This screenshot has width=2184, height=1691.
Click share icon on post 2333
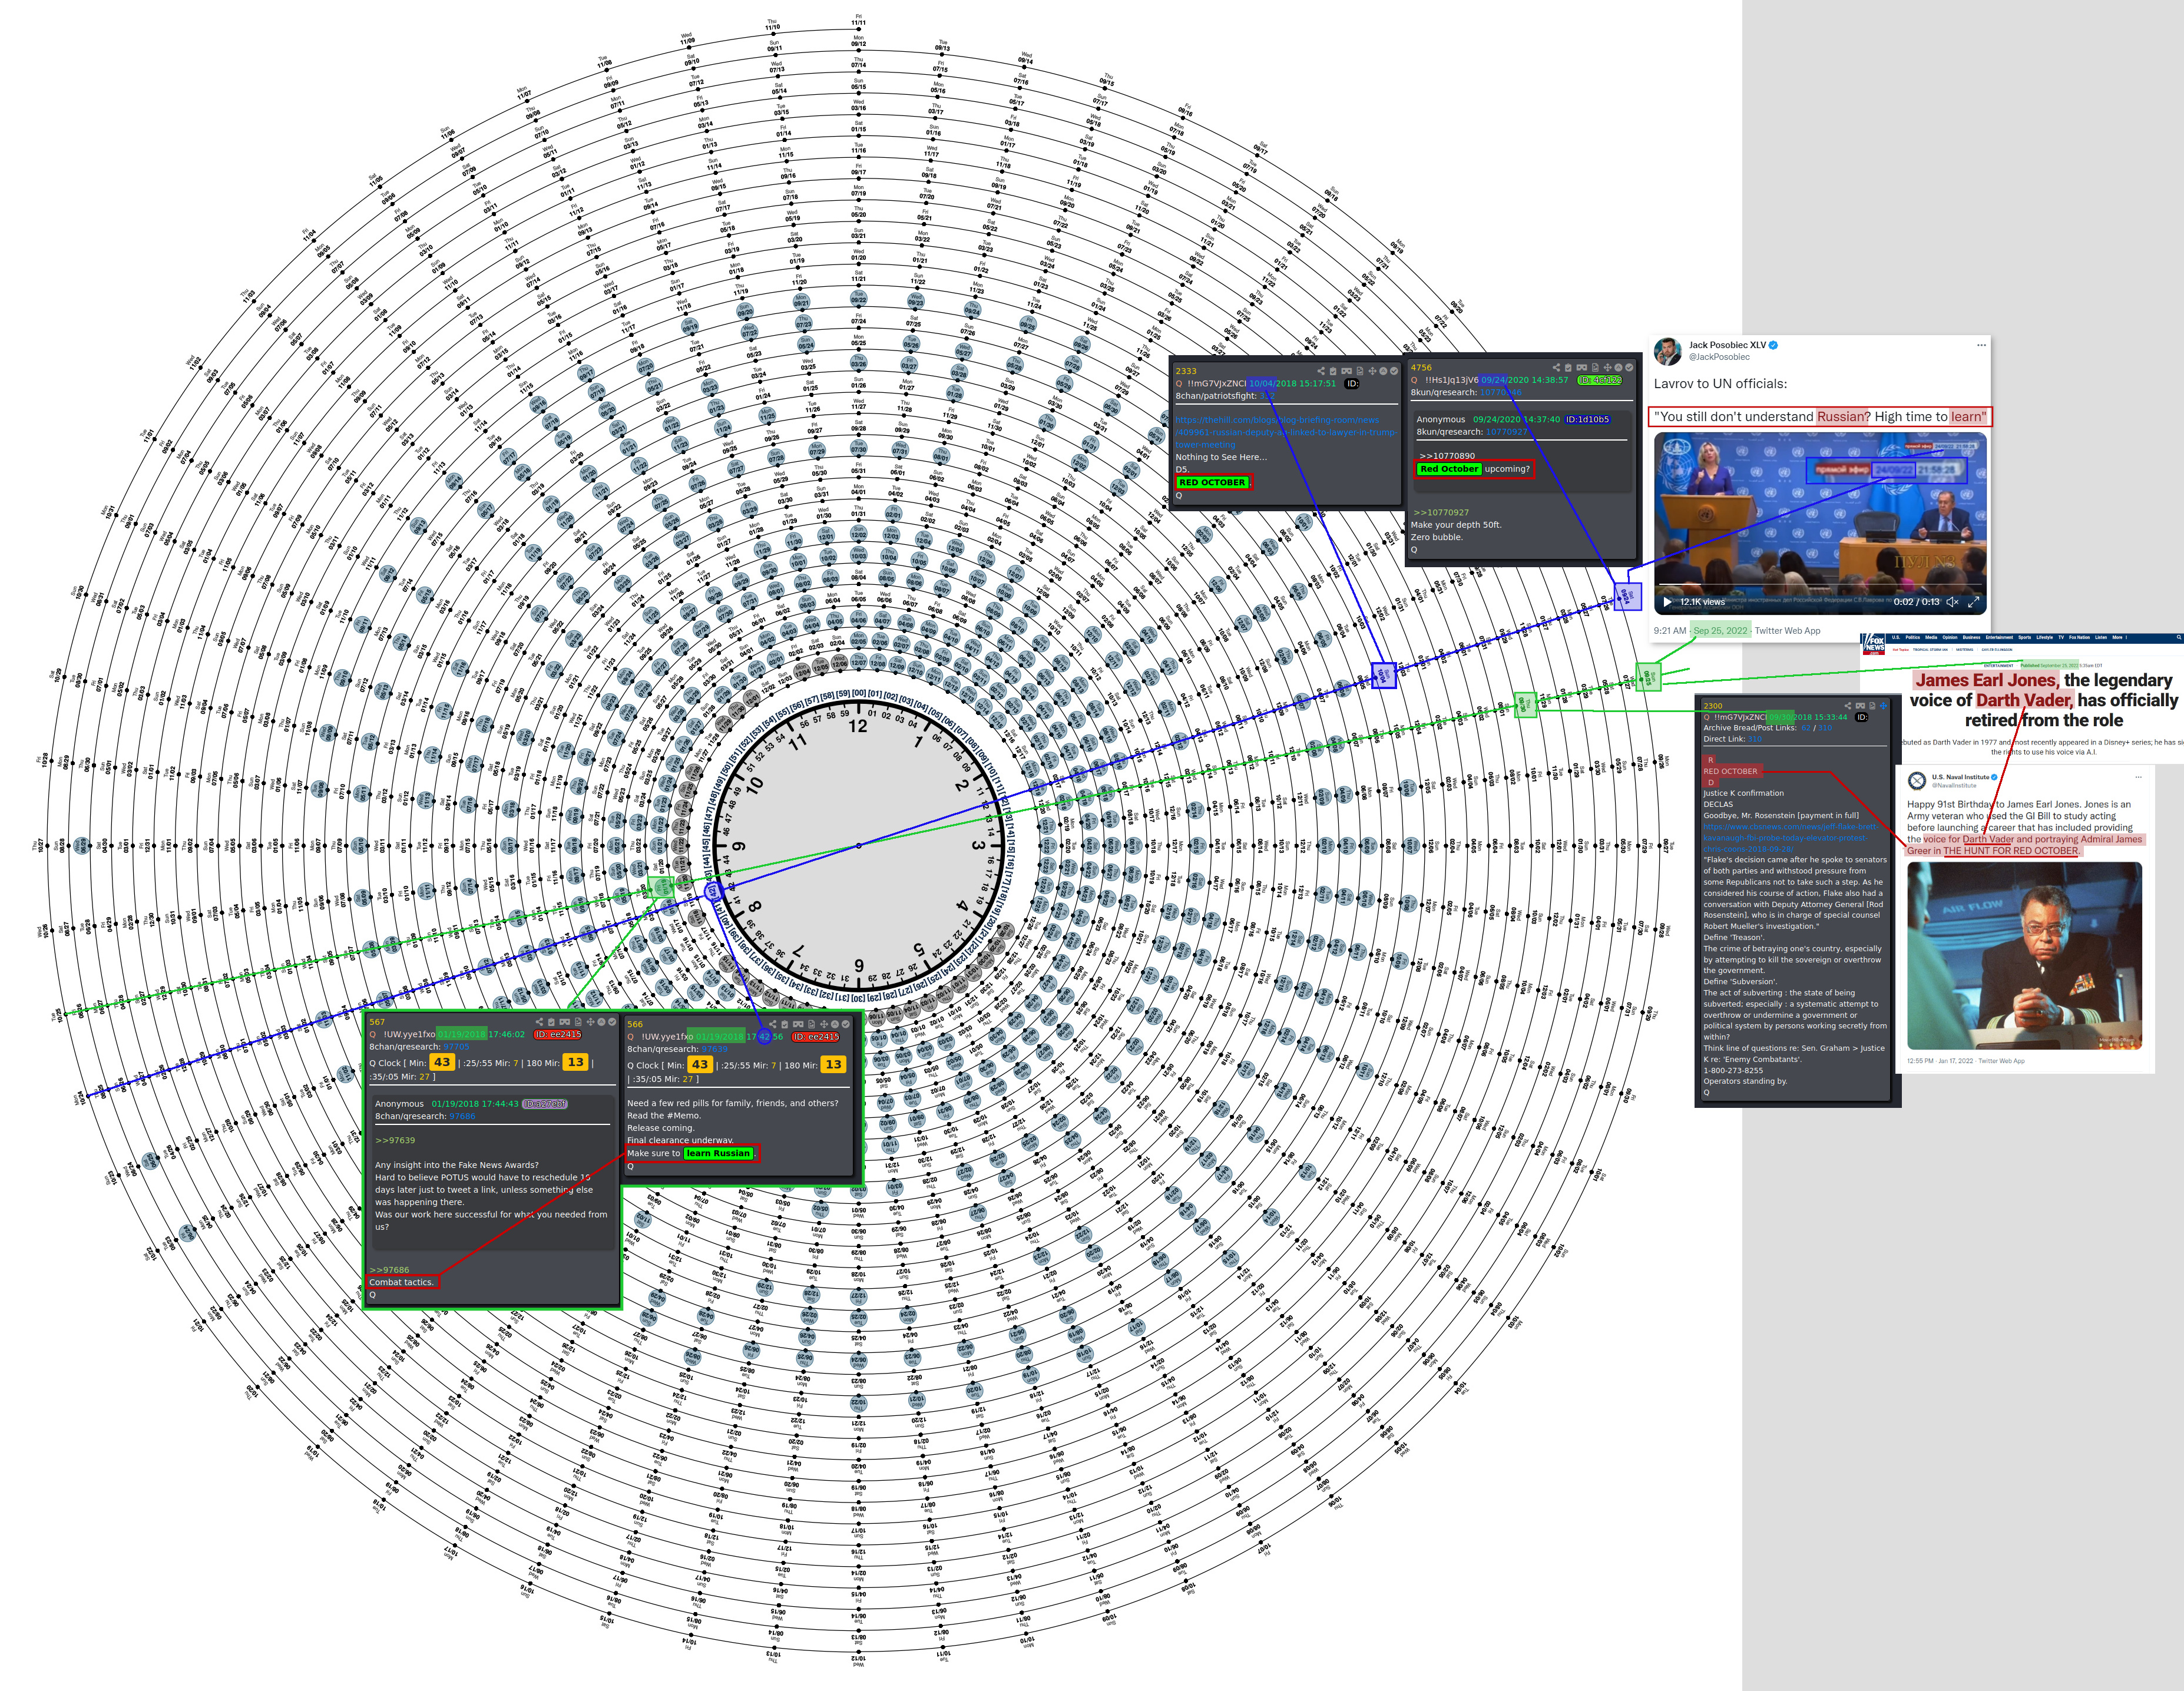pyautogui.click(x=1321, y=371)
